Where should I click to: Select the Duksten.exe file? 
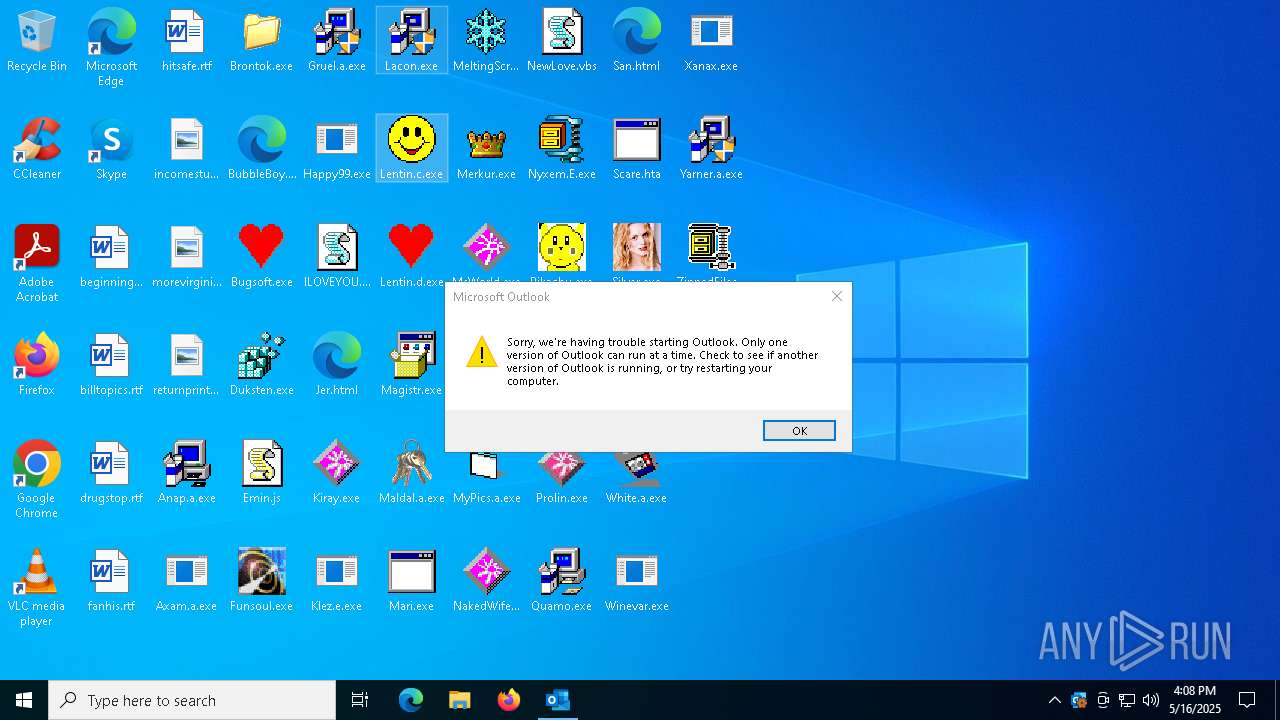click(261, 366)
